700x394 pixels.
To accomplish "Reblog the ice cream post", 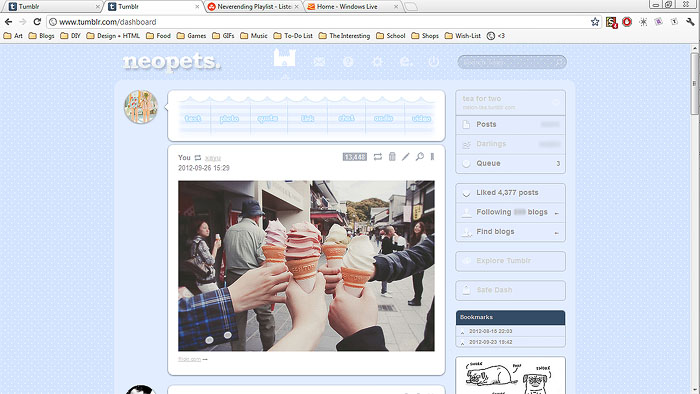I will click(378, 157).
